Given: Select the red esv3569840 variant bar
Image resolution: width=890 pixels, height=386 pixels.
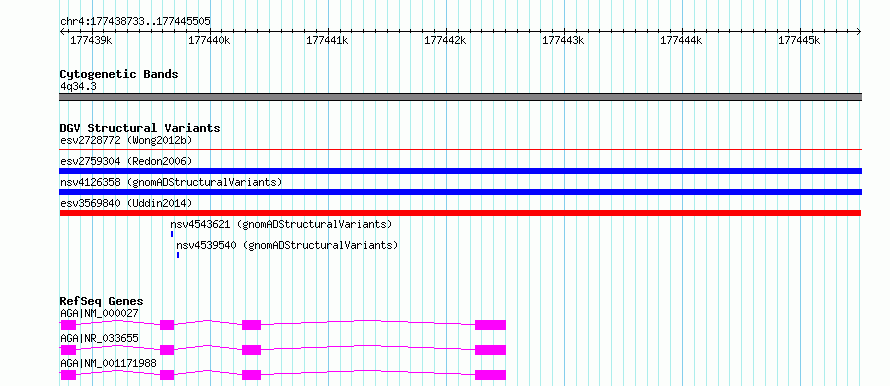Looking at the screenshot, I should (x=460, y=213).
